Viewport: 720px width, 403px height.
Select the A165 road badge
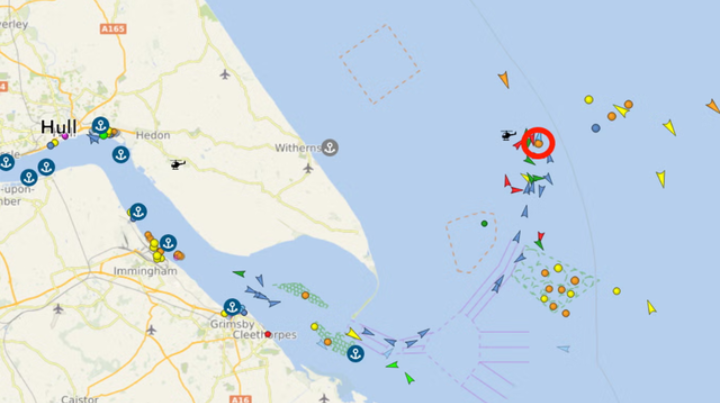113,29
